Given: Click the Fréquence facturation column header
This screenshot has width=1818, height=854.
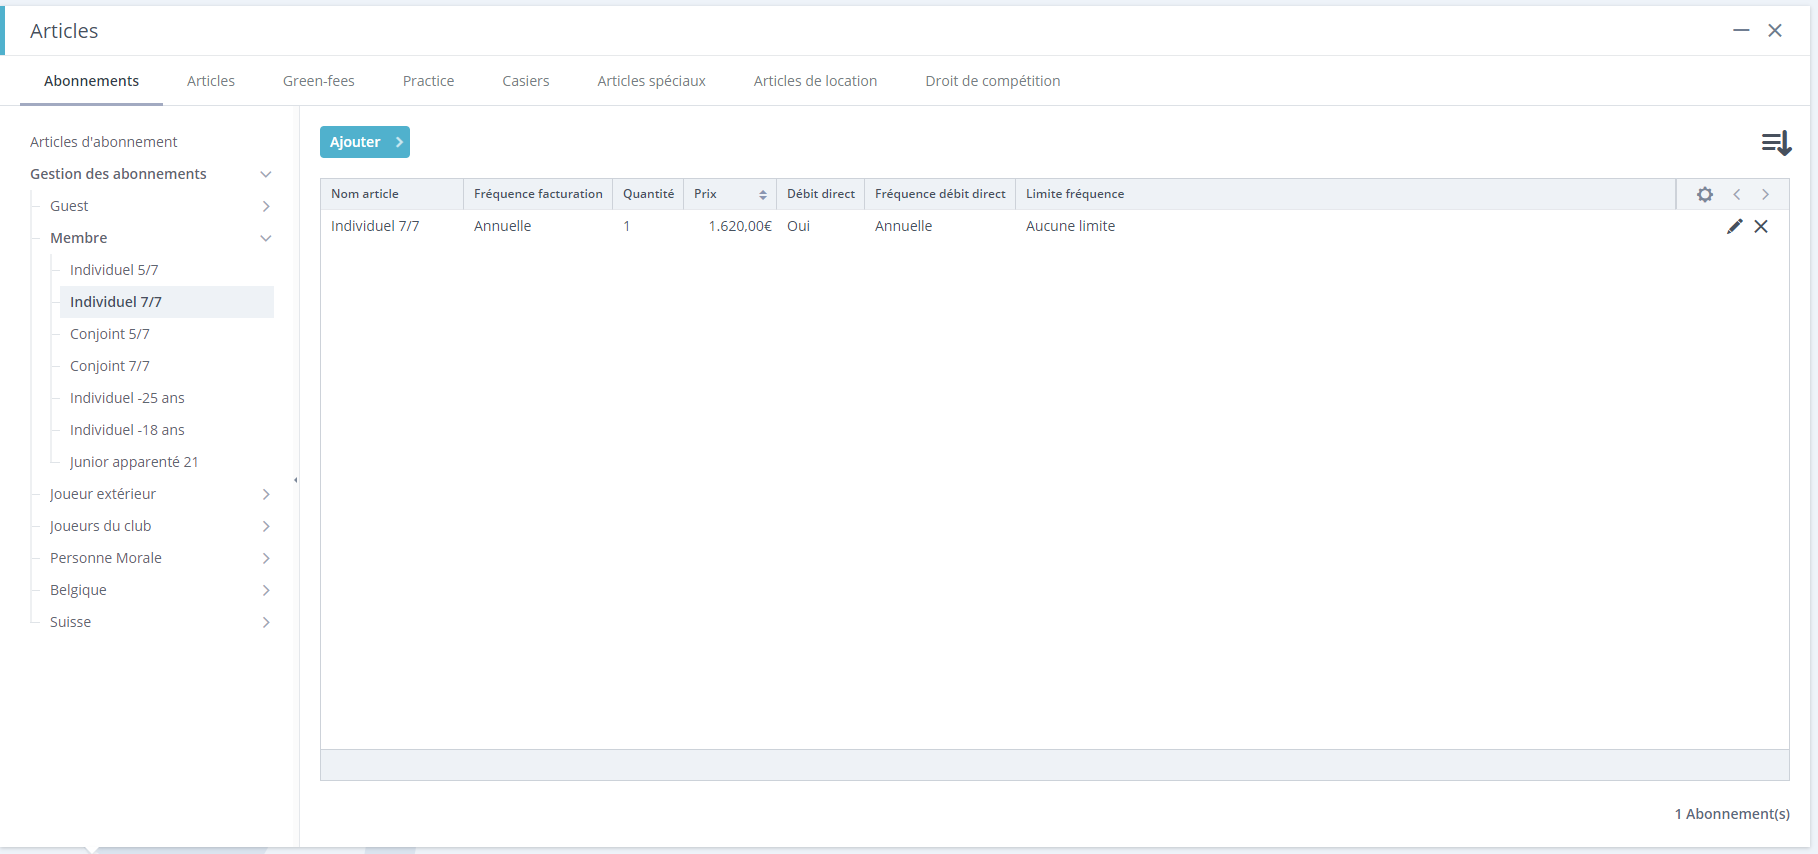Looking at the screenshot, I should [x=538, y=194].
